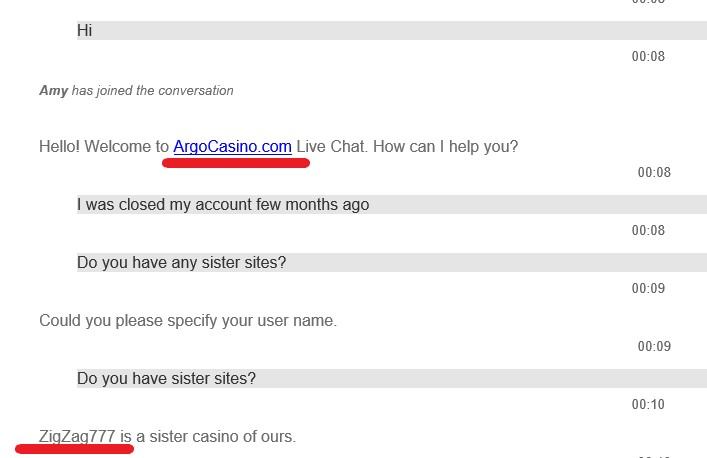This screenshot has height=458, width=707.
Task: Click the timestamp under the welcome greeting
Action: pos(654,173)
